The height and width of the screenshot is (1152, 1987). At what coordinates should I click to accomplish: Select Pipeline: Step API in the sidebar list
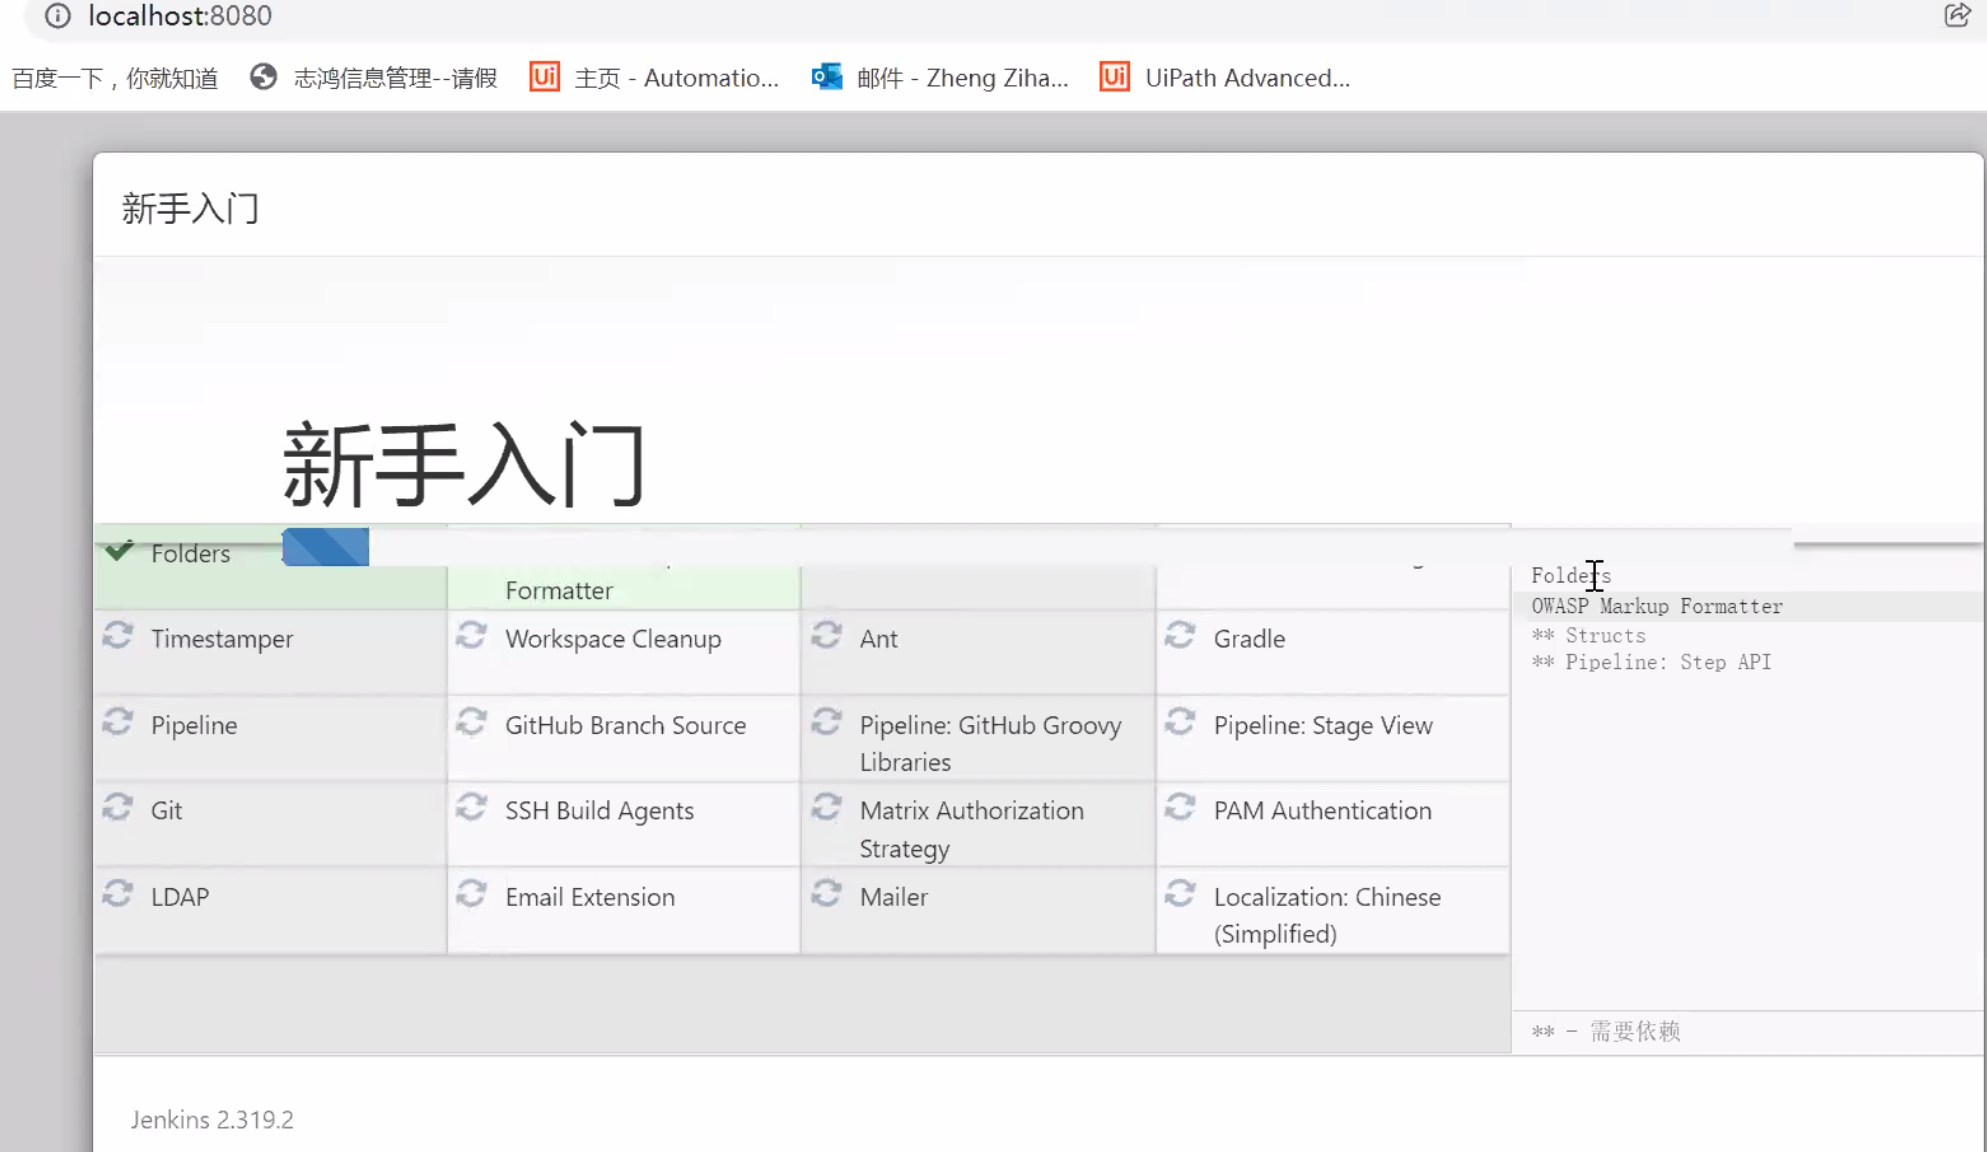[x=1650, y=661]
